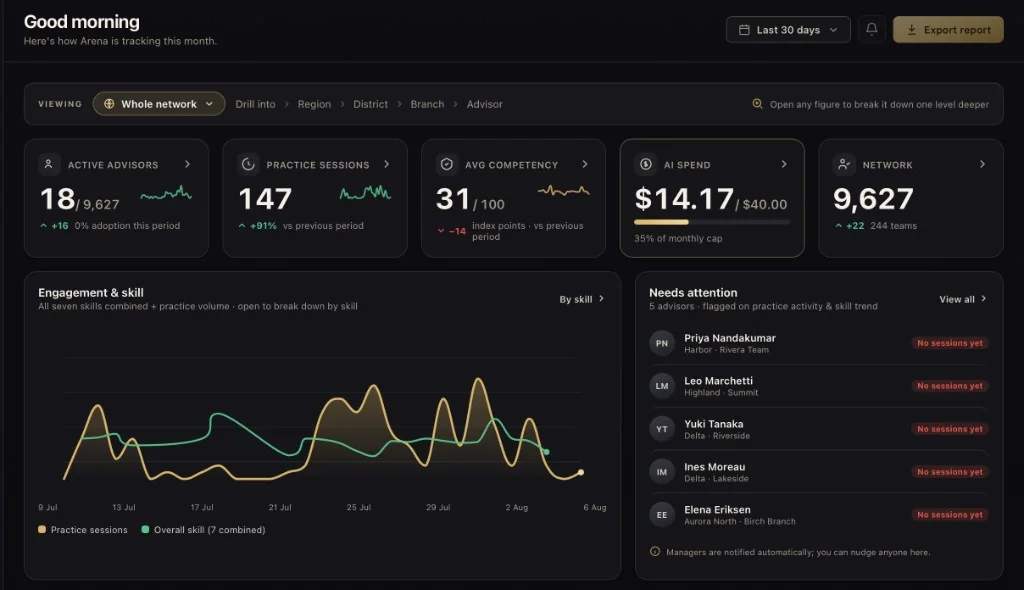The image size is (1024, 590).
Task: Click Yuki Tanaka's No sessions yet badge
Action: coord(950,429)
